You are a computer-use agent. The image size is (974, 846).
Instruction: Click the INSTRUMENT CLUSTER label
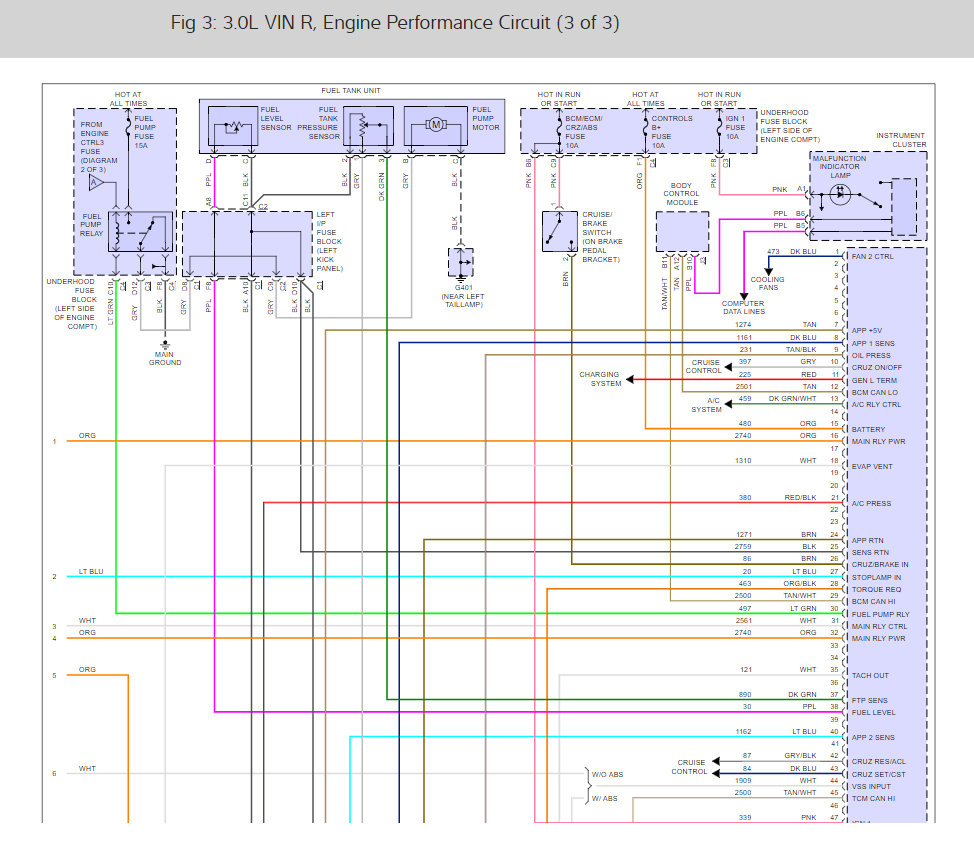[x=901, y=140]
